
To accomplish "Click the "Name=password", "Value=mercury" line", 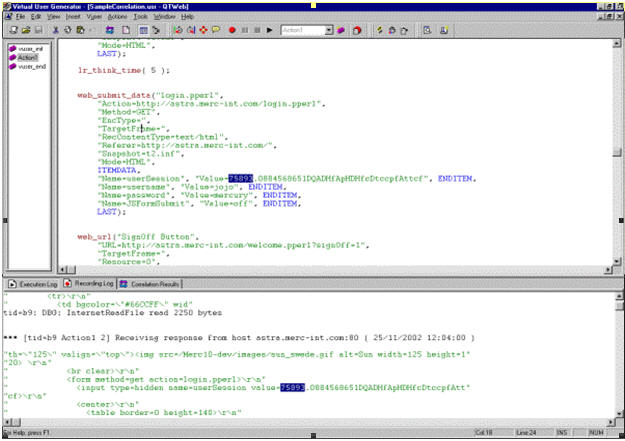I will pos(200,195).
